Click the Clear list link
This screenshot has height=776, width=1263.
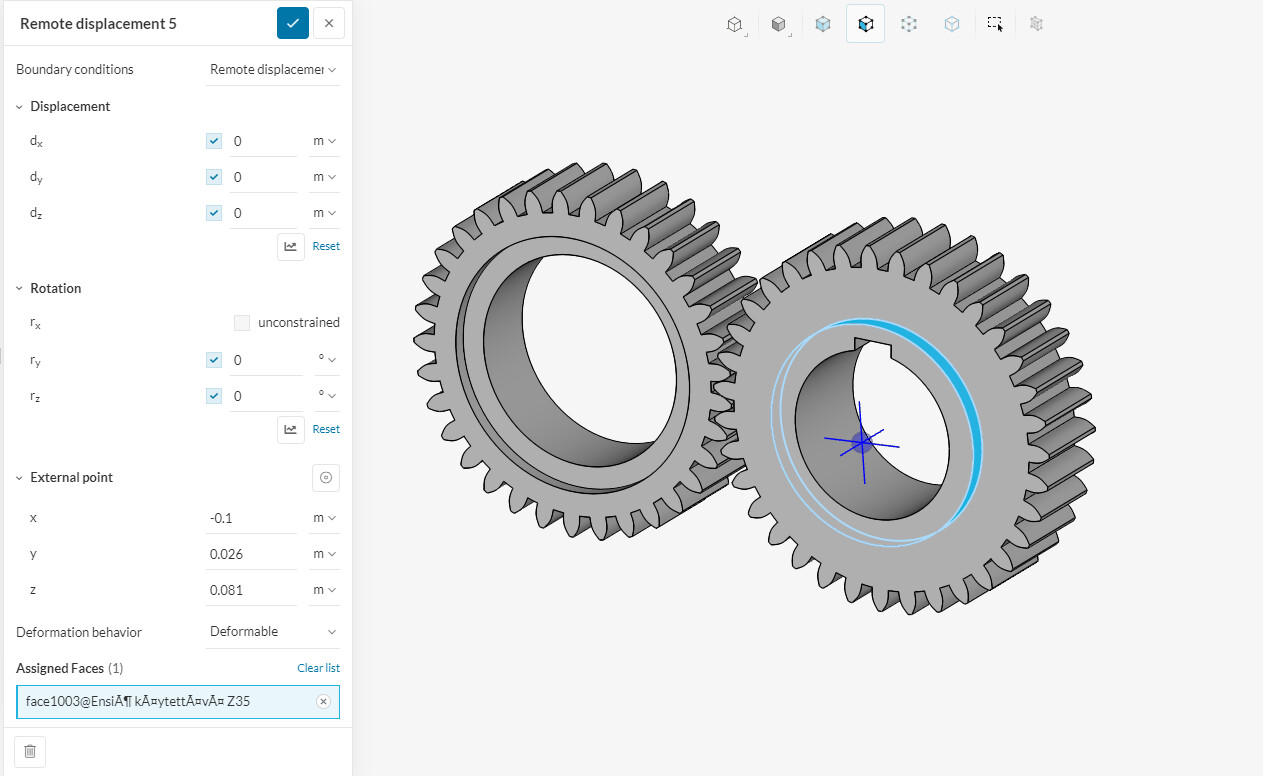point(318,668)
